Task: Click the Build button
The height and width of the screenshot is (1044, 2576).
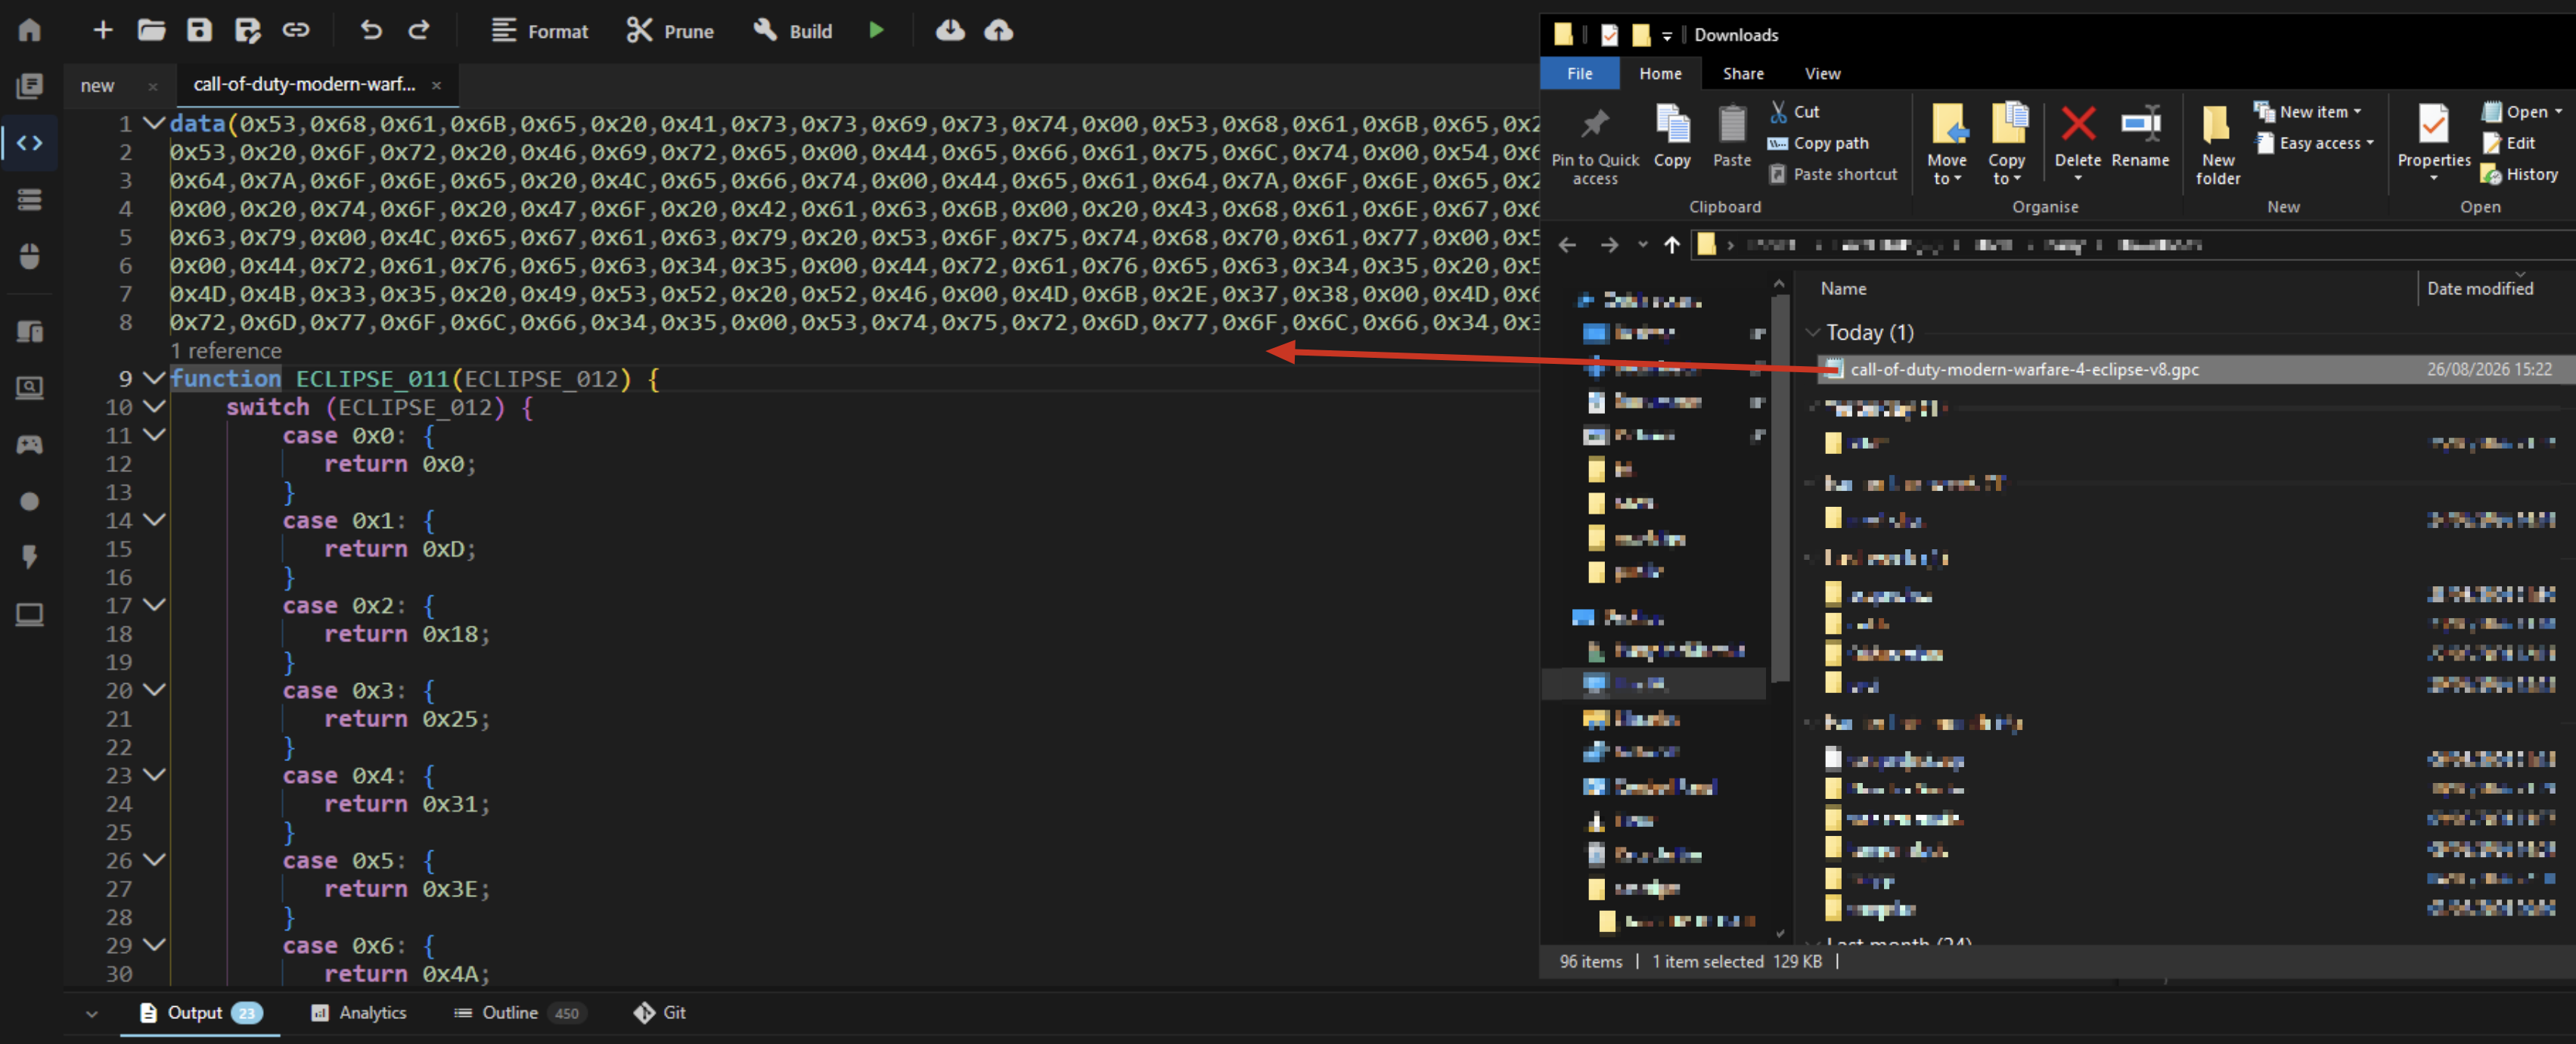Action: (x=792, y=31)
